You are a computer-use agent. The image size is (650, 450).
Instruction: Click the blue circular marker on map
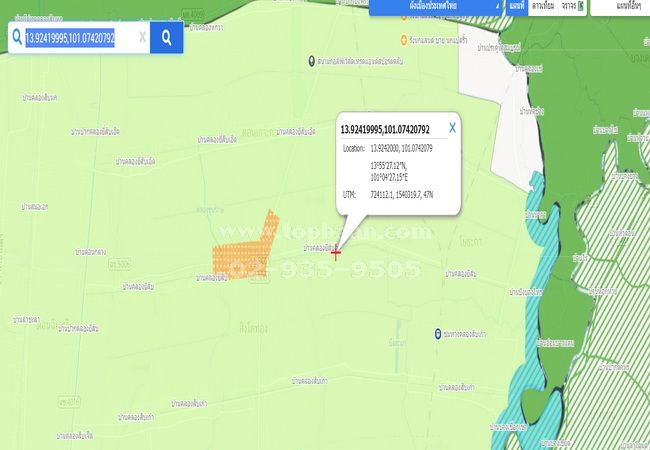click(438, 334)
